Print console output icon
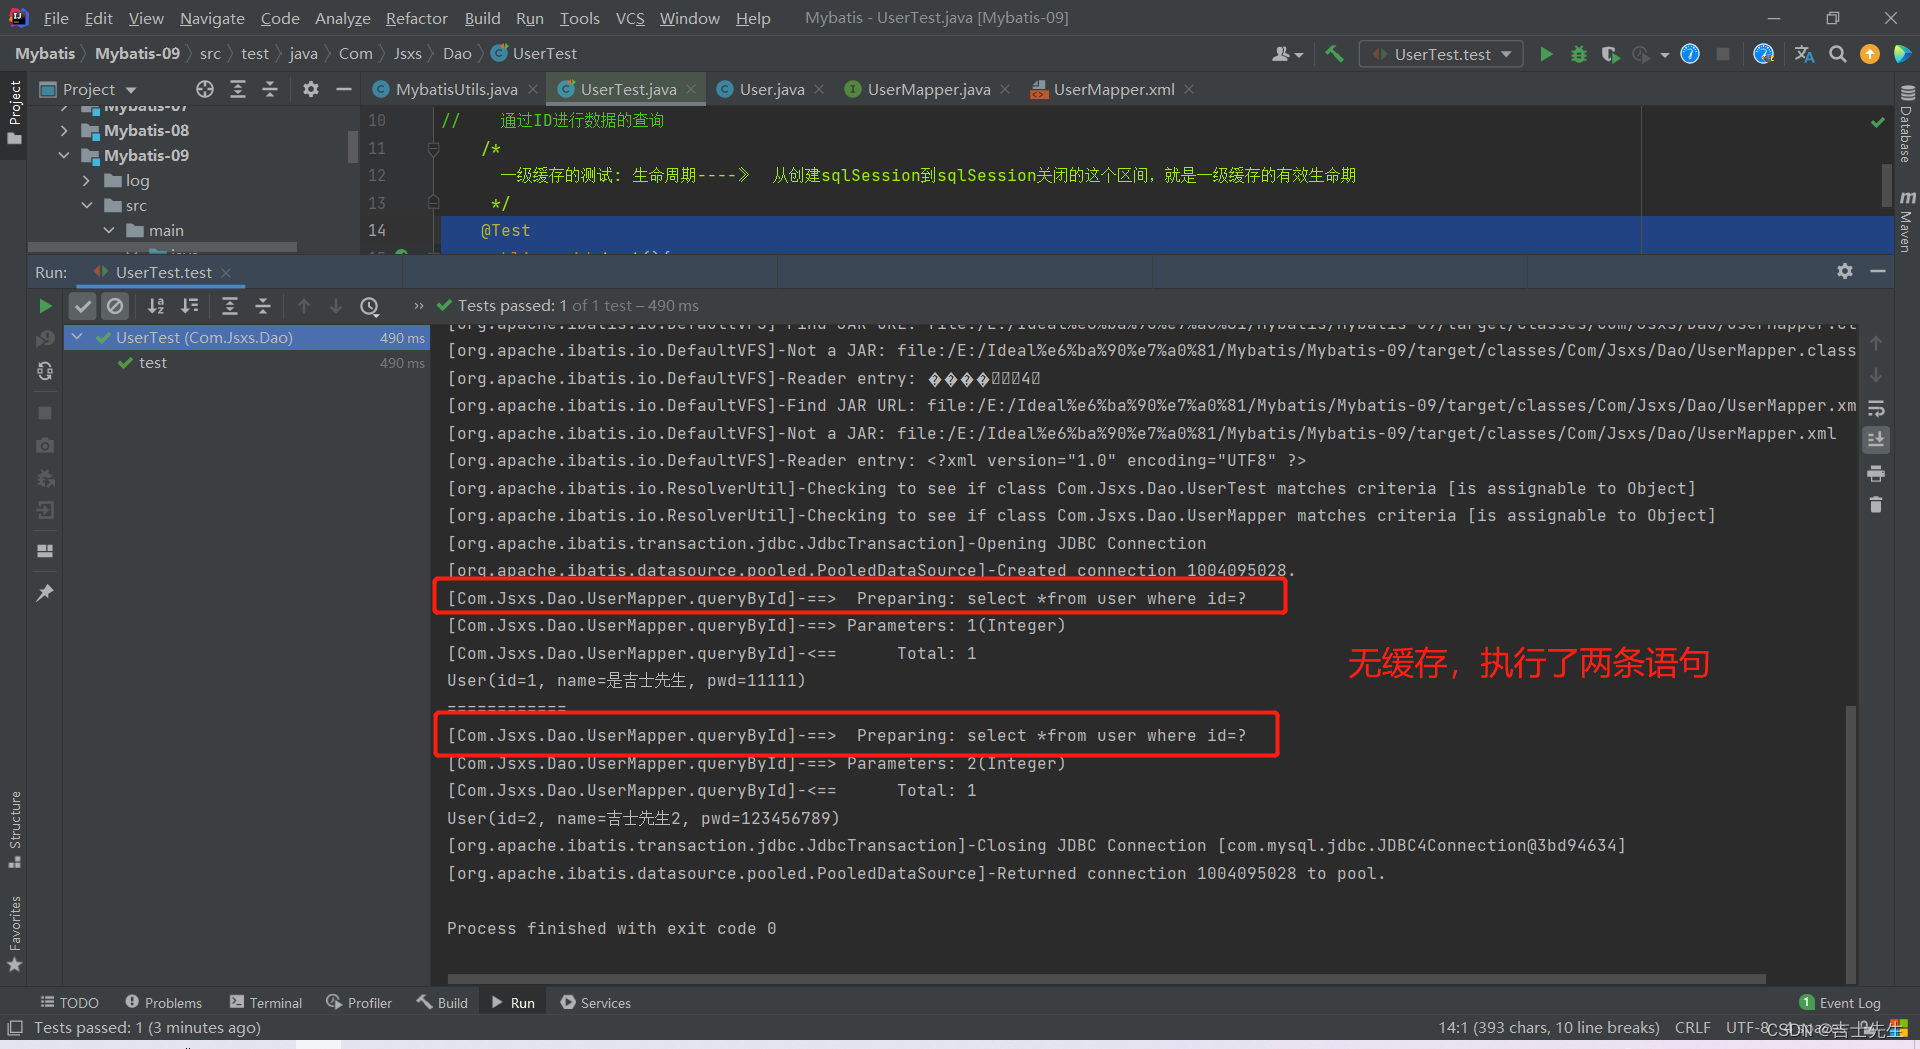Image resolution: width=1920 pixels, height=1049 pixels. click(1876, 473)
